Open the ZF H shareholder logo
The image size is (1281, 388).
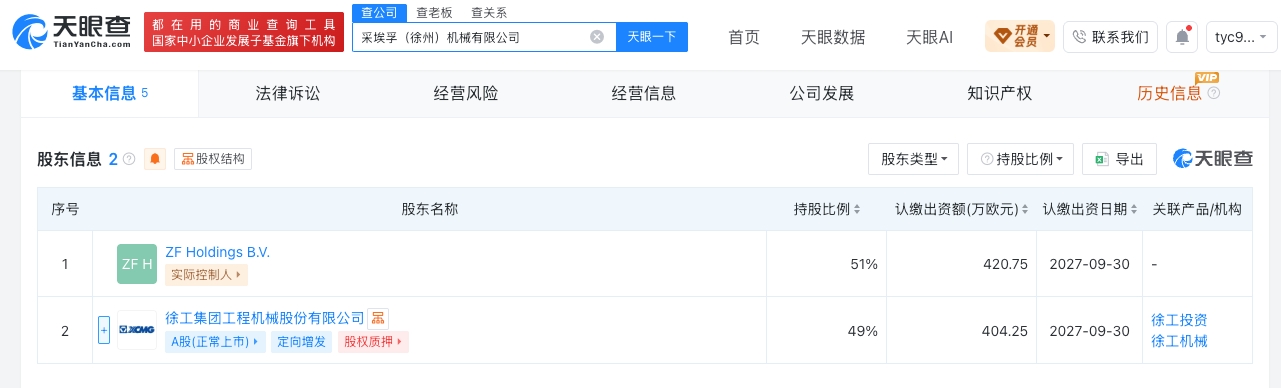[x=137, y=264]
